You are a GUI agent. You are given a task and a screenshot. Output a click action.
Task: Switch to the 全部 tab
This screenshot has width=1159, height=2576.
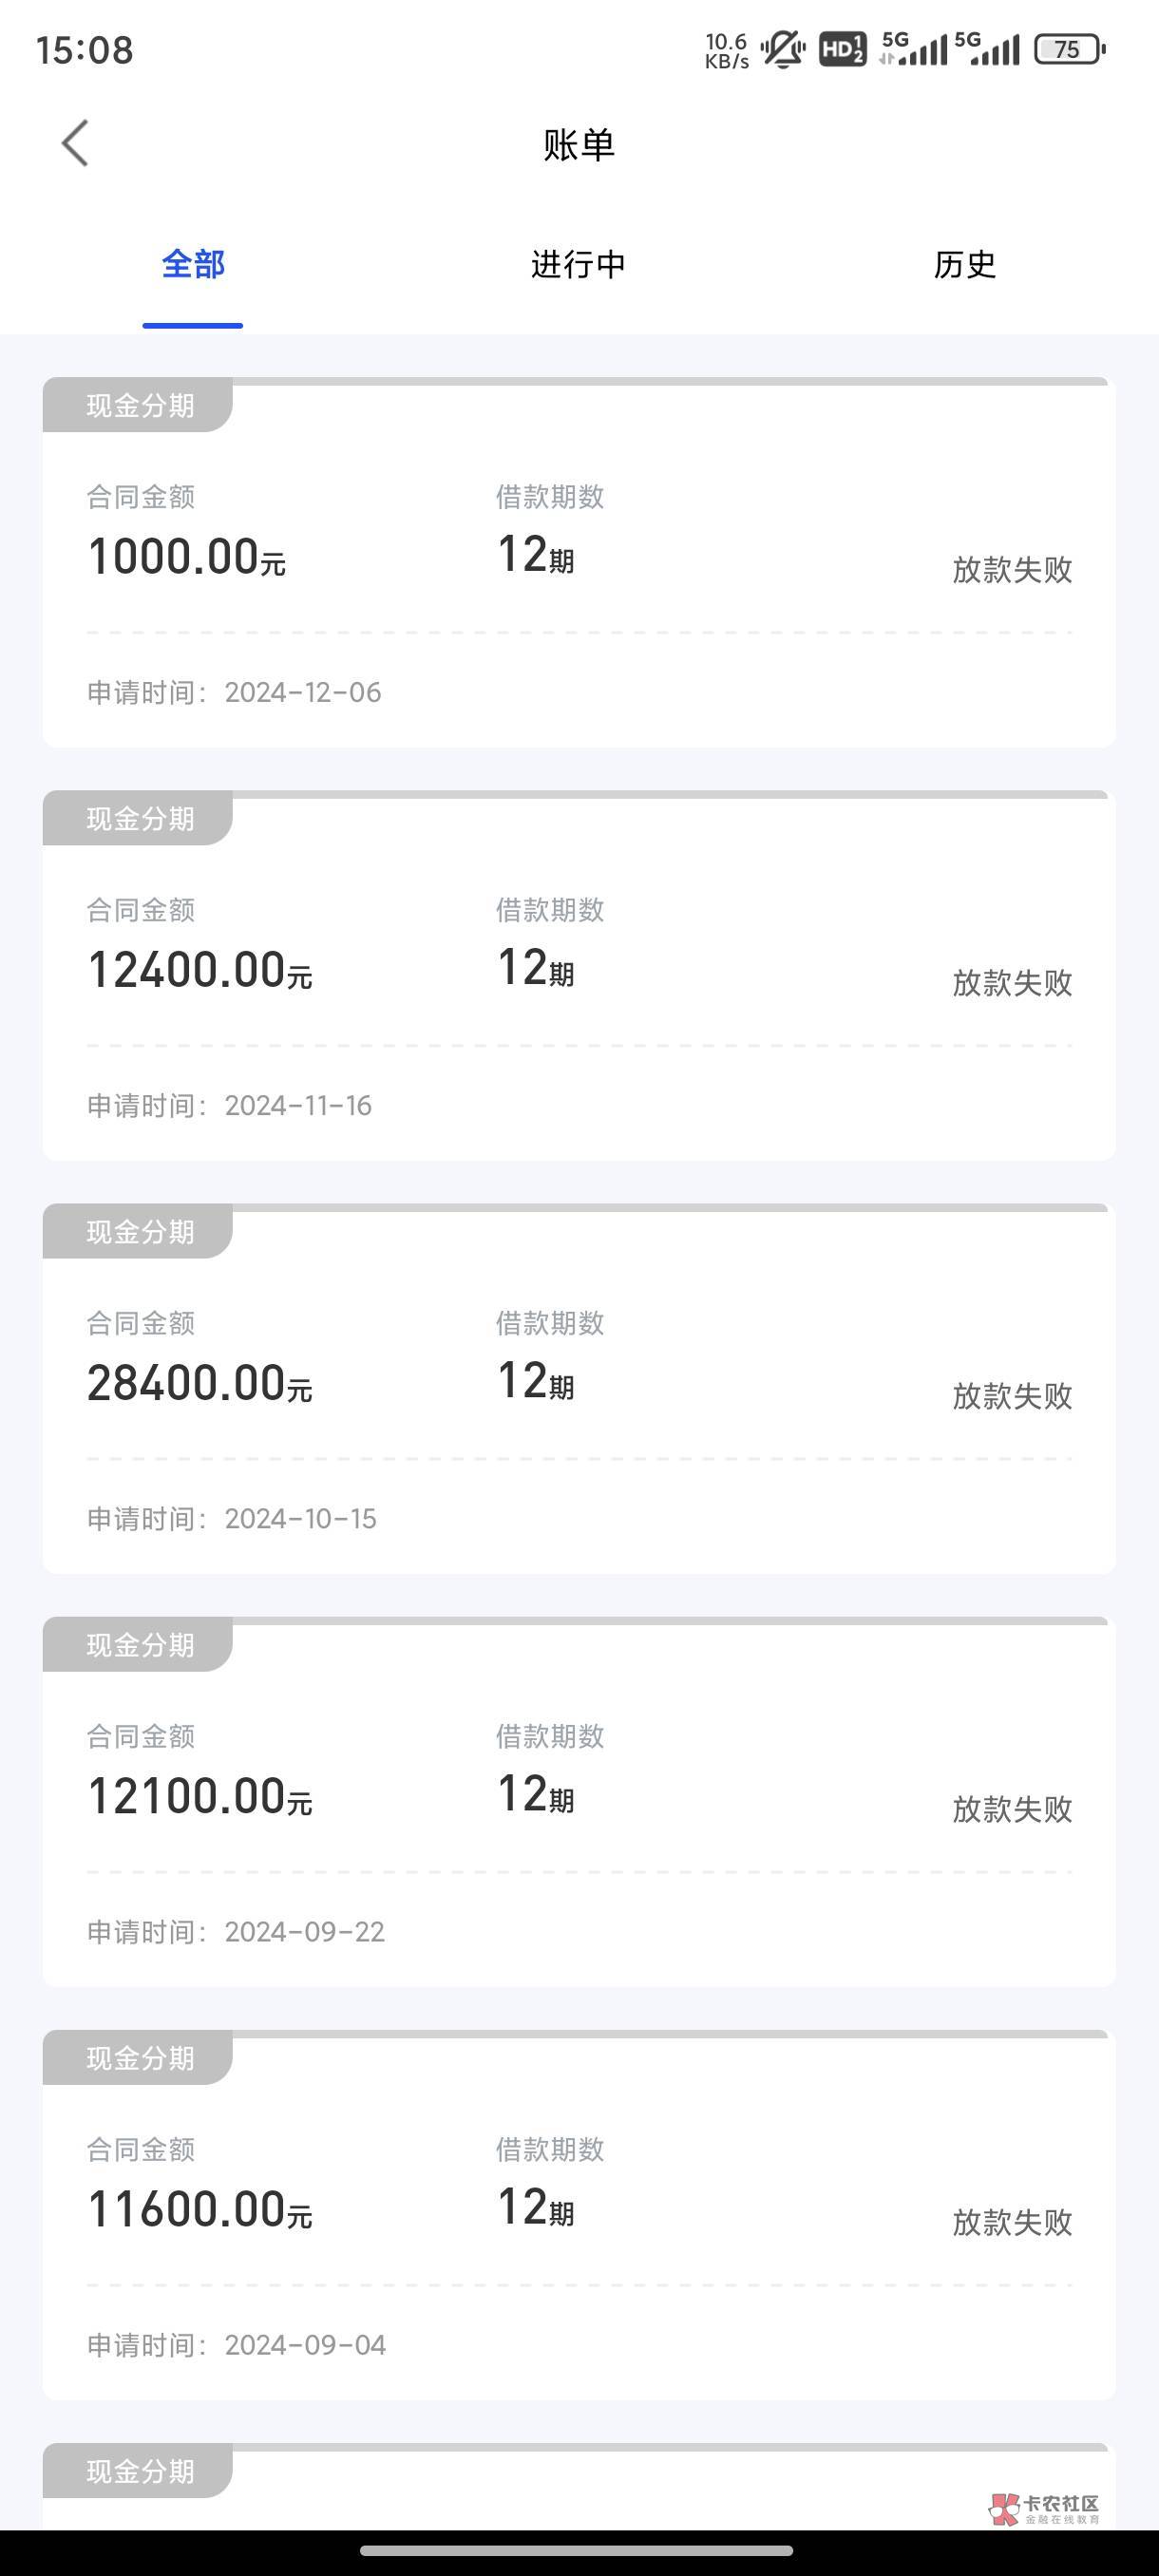tap(193, 265)
